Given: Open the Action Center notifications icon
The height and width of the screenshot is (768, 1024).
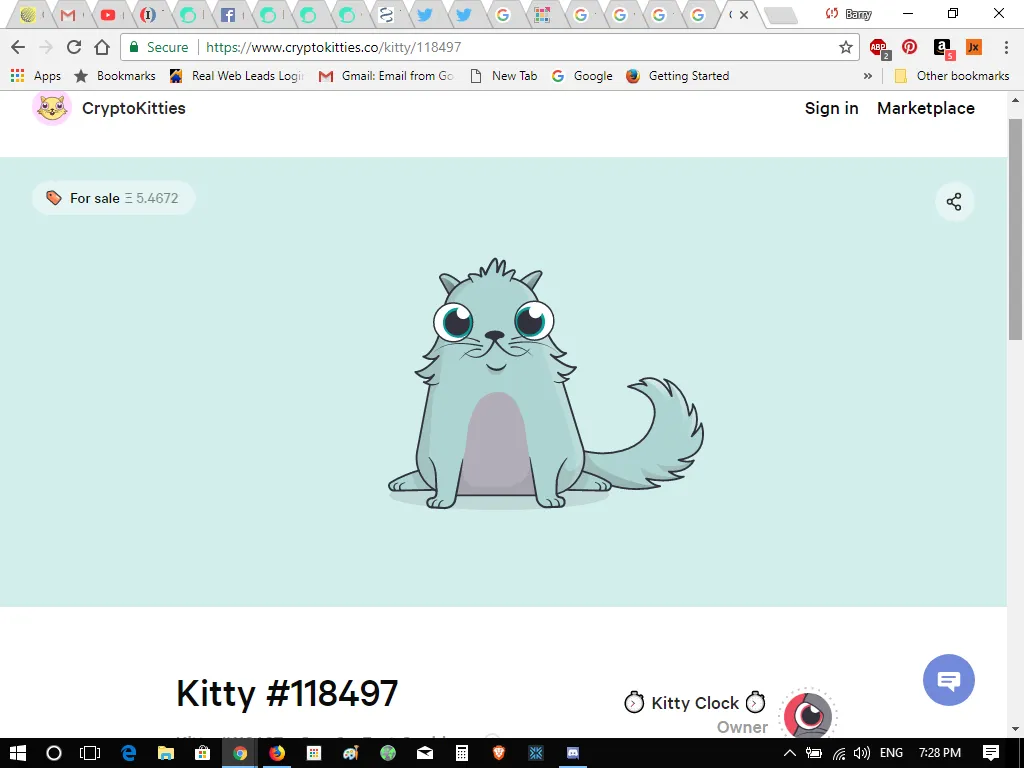Looking at the screenshot, I should [x=991, y=753].
